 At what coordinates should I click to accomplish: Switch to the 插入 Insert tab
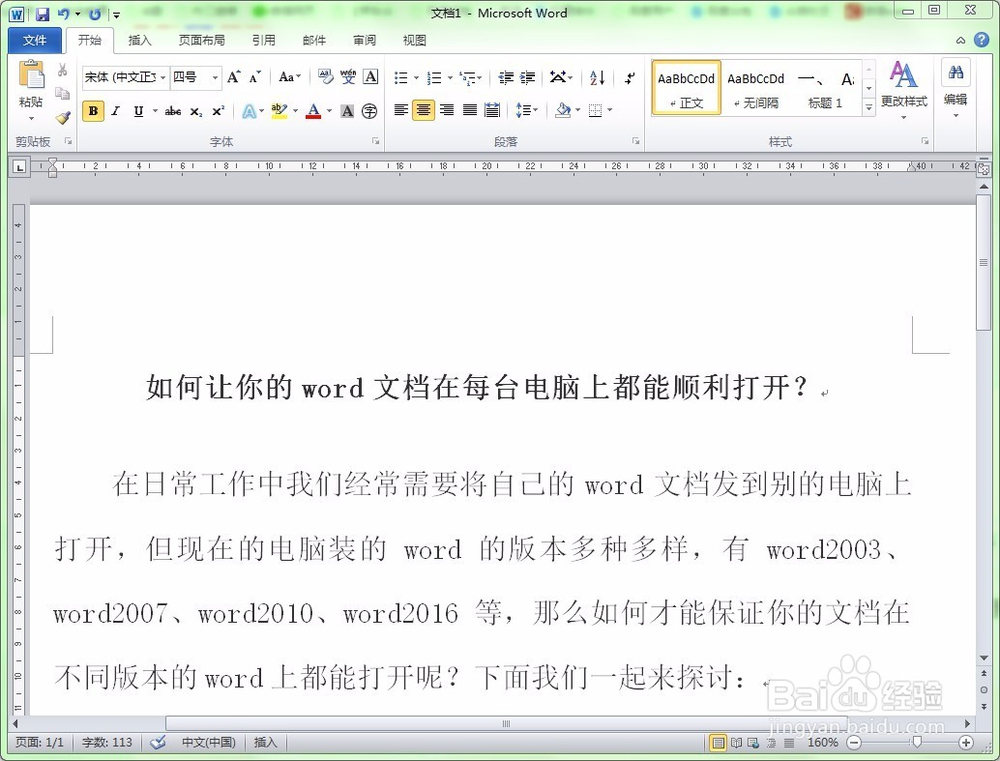(140, 40)
